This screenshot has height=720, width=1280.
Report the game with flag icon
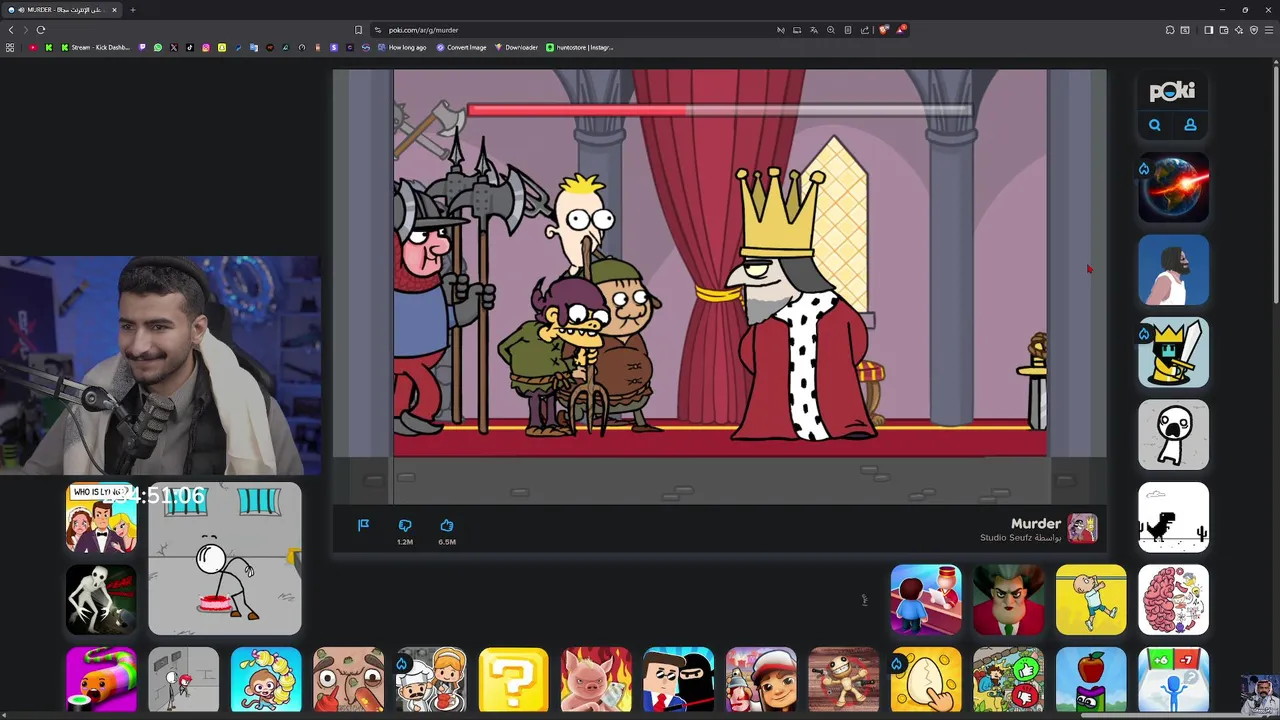tap(364, 525)
